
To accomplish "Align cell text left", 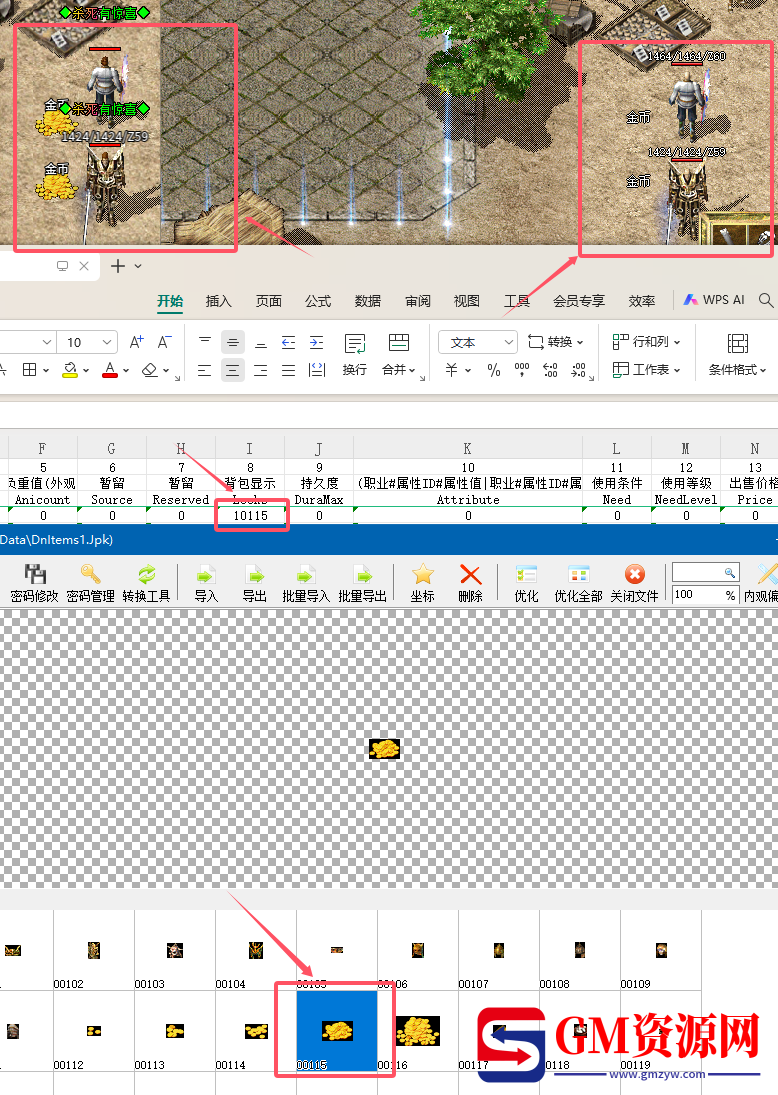I will (205, 370).
